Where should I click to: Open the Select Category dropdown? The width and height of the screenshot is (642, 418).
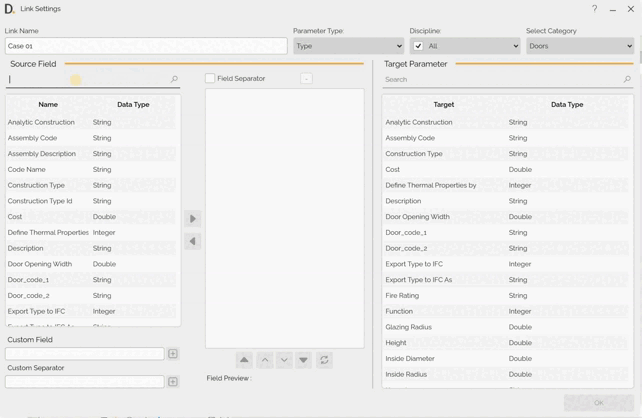pos(580,46)
